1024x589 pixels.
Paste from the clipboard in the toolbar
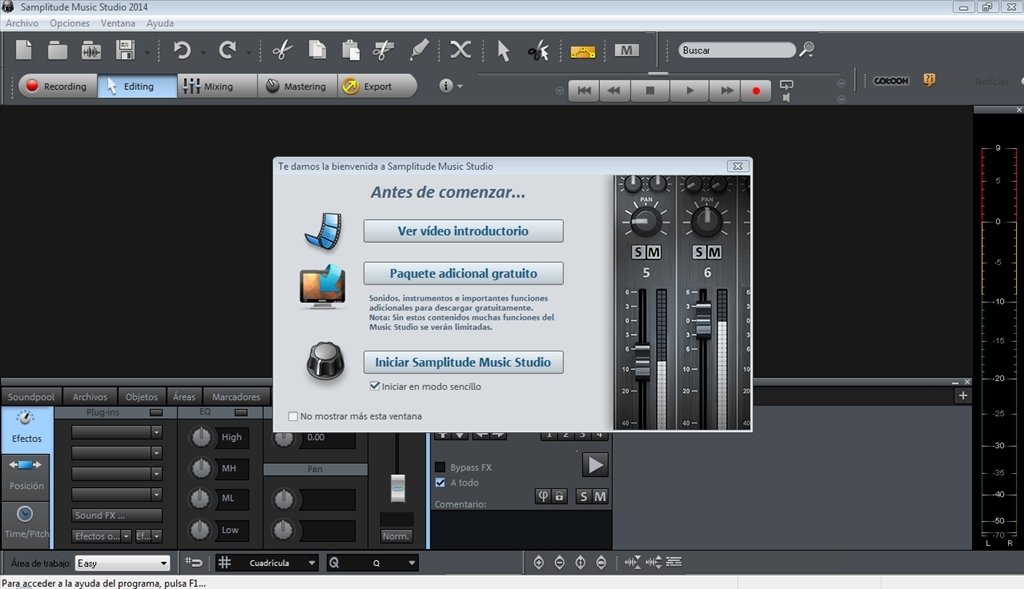coord(351,50)
